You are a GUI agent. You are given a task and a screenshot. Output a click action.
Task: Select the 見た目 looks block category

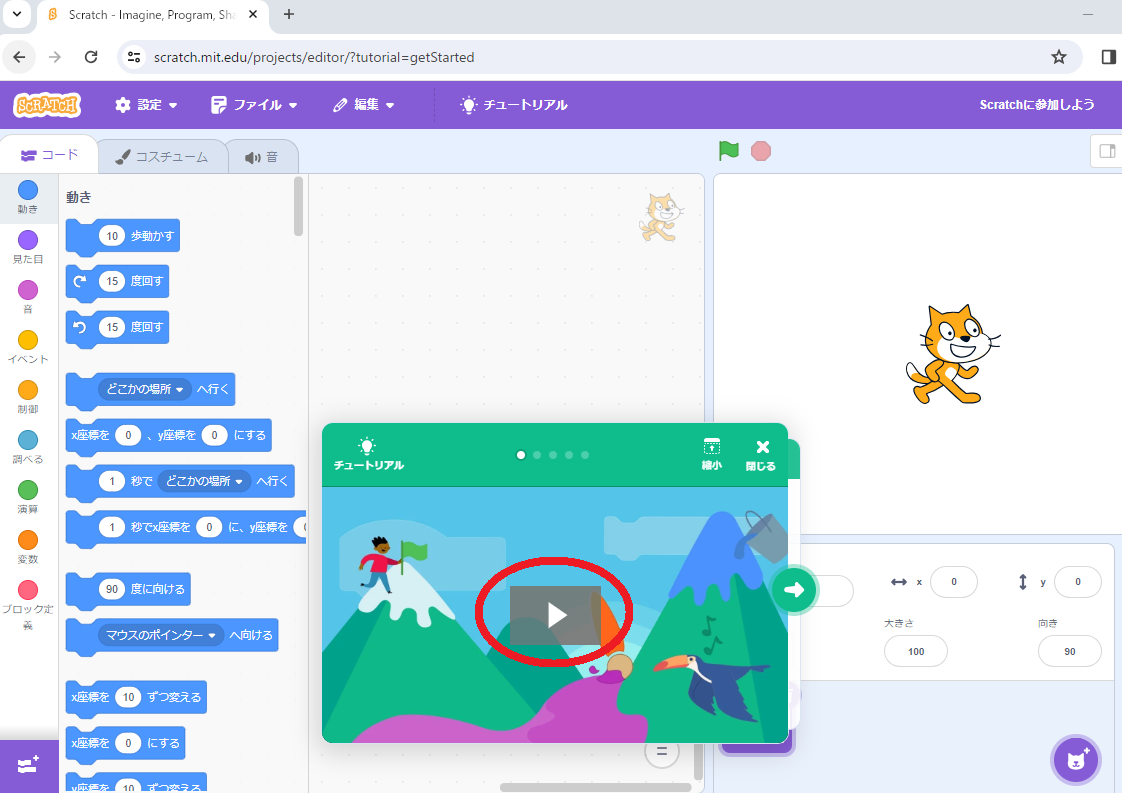28,247
